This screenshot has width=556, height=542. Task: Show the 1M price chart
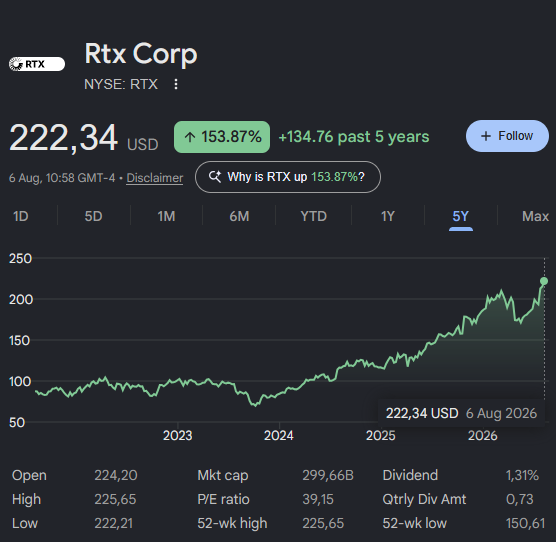click(x=166, y=216)
